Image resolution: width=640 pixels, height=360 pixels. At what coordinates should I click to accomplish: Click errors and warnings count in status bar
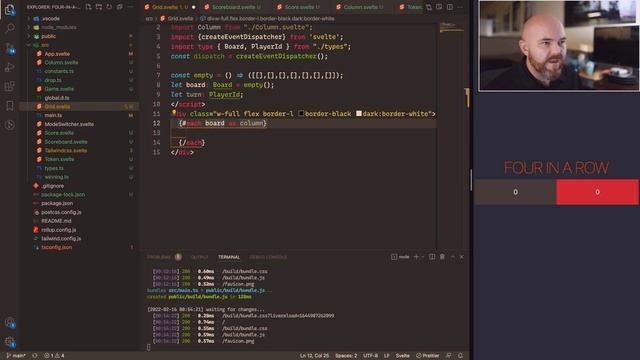(55, 356)
